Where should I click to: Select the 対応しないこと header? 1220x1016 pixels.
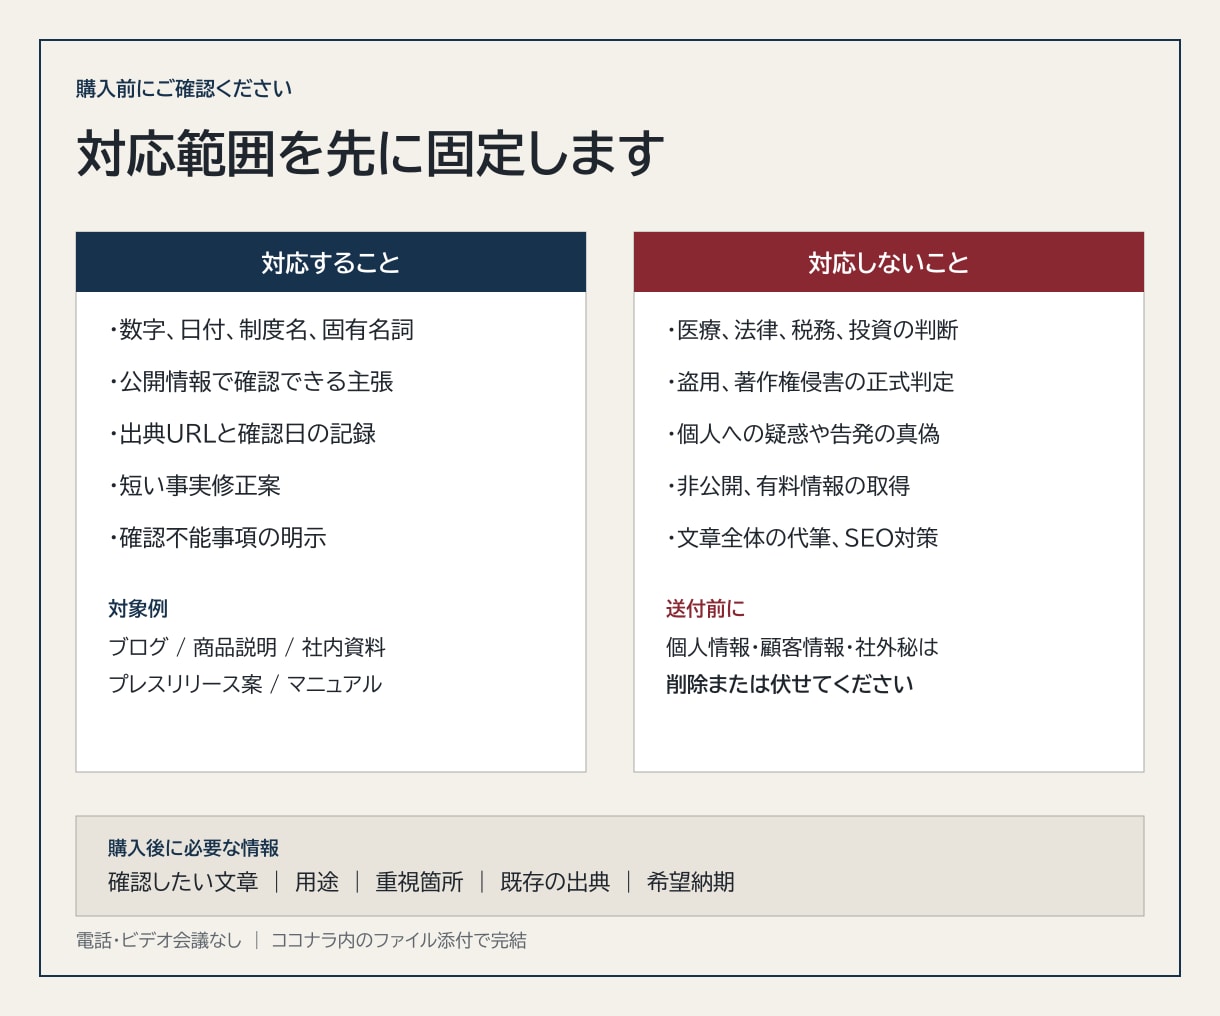[889, 263]
